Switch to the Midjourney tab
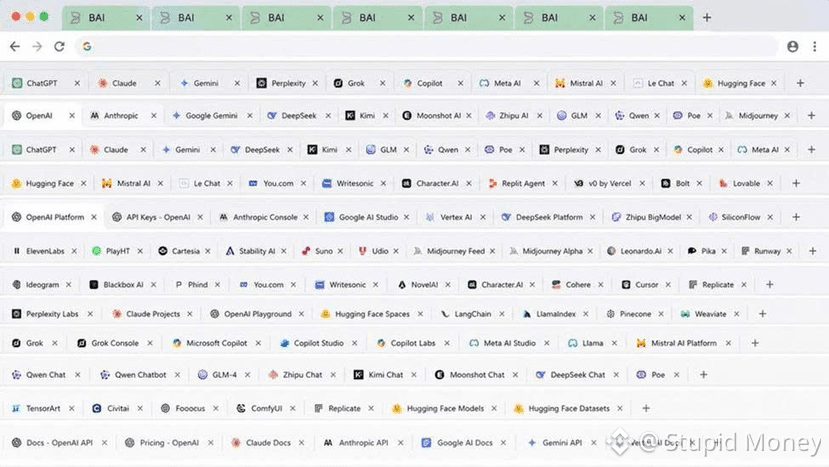The image size is (829, 467). [x=758, y=115]
